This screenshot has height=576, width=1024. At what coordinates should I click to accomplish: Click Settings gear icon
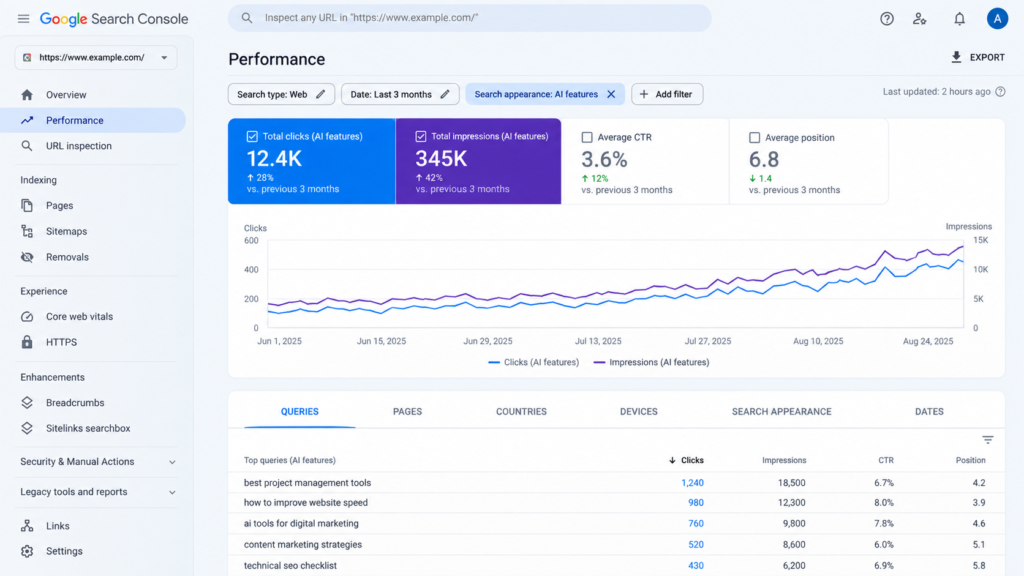(x=27, y=551)
